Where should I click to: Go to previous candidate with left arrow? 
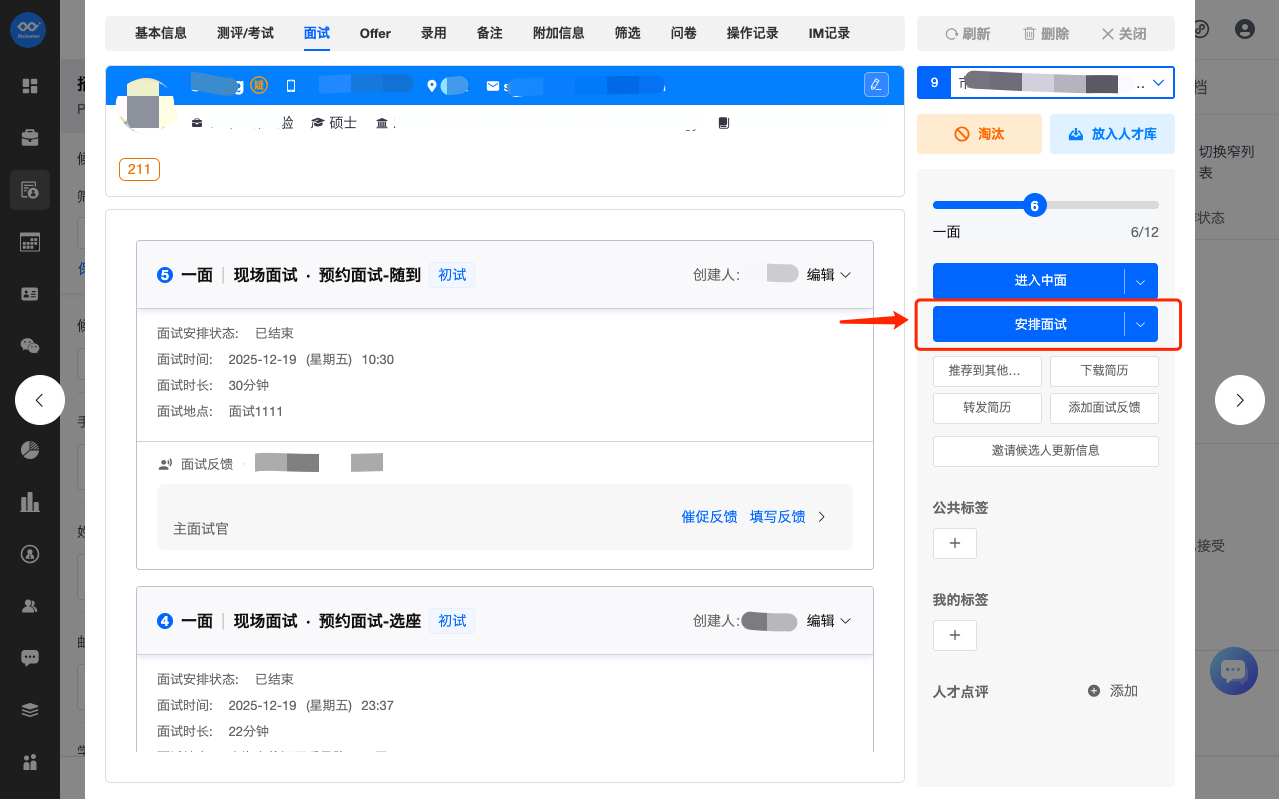pos(40,400)
